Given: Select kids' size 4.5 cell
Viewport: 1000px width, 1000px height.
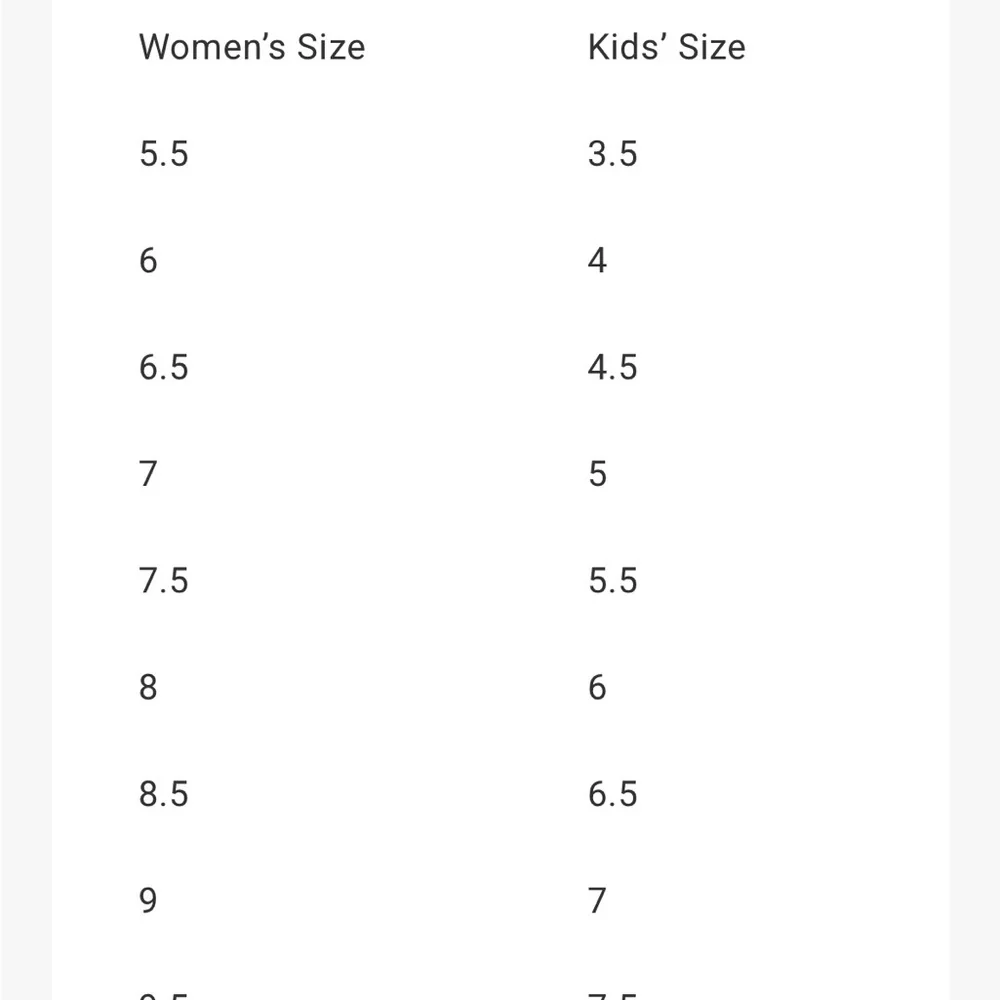Looking at the screenshot, I should pyautogui.click(x=612, y=367).
